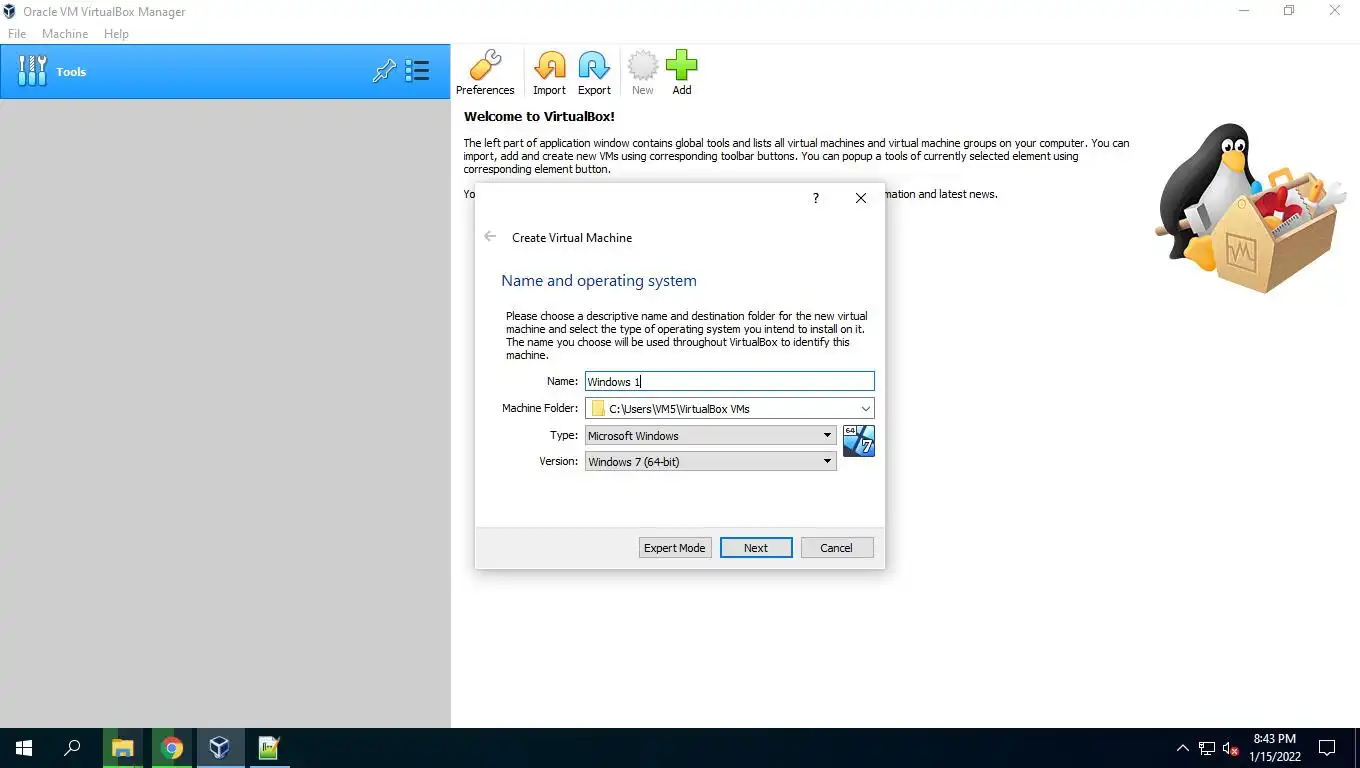
Task: Show hidden tray icons
Action: 1183,748
